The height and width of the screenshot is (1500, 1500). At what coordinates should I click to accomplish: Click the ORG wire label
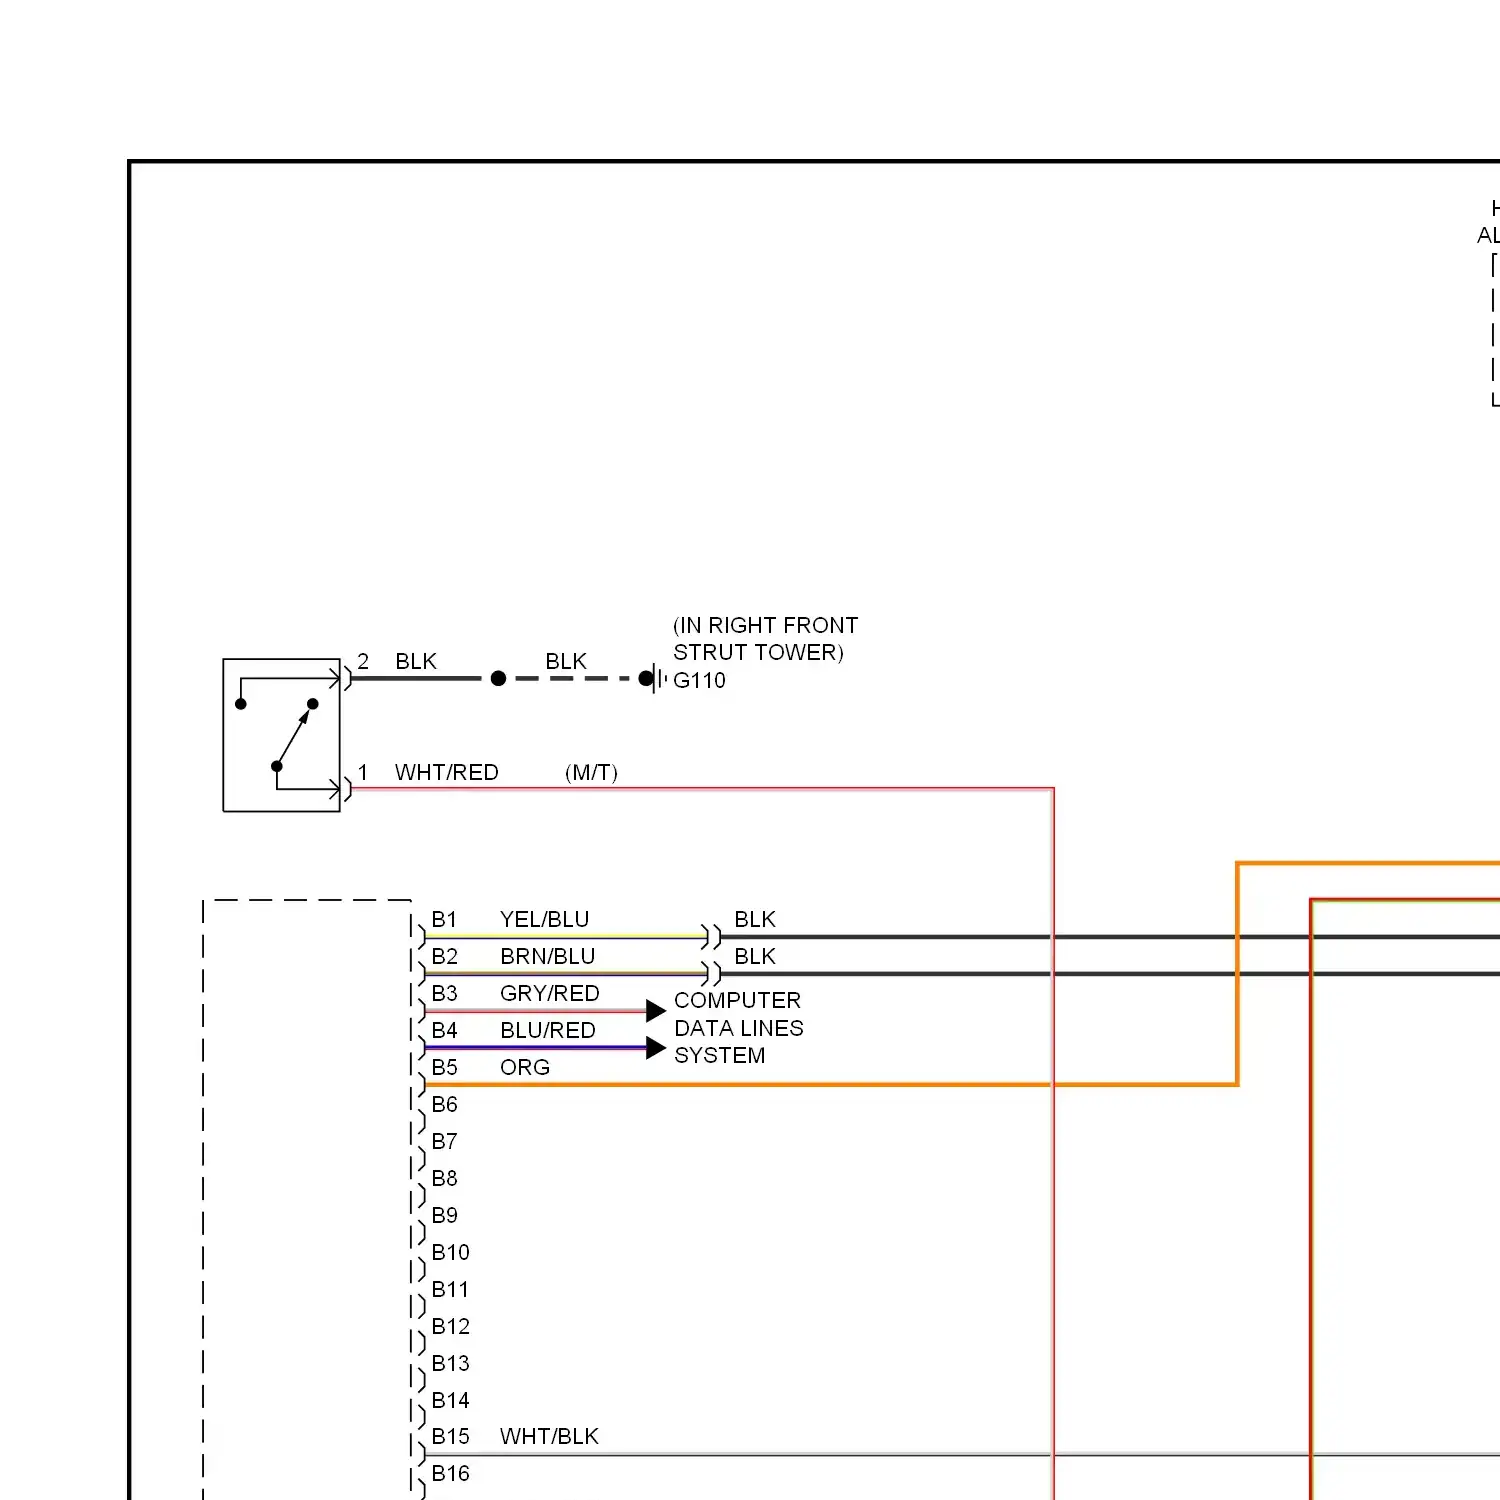coord(525,1067)
